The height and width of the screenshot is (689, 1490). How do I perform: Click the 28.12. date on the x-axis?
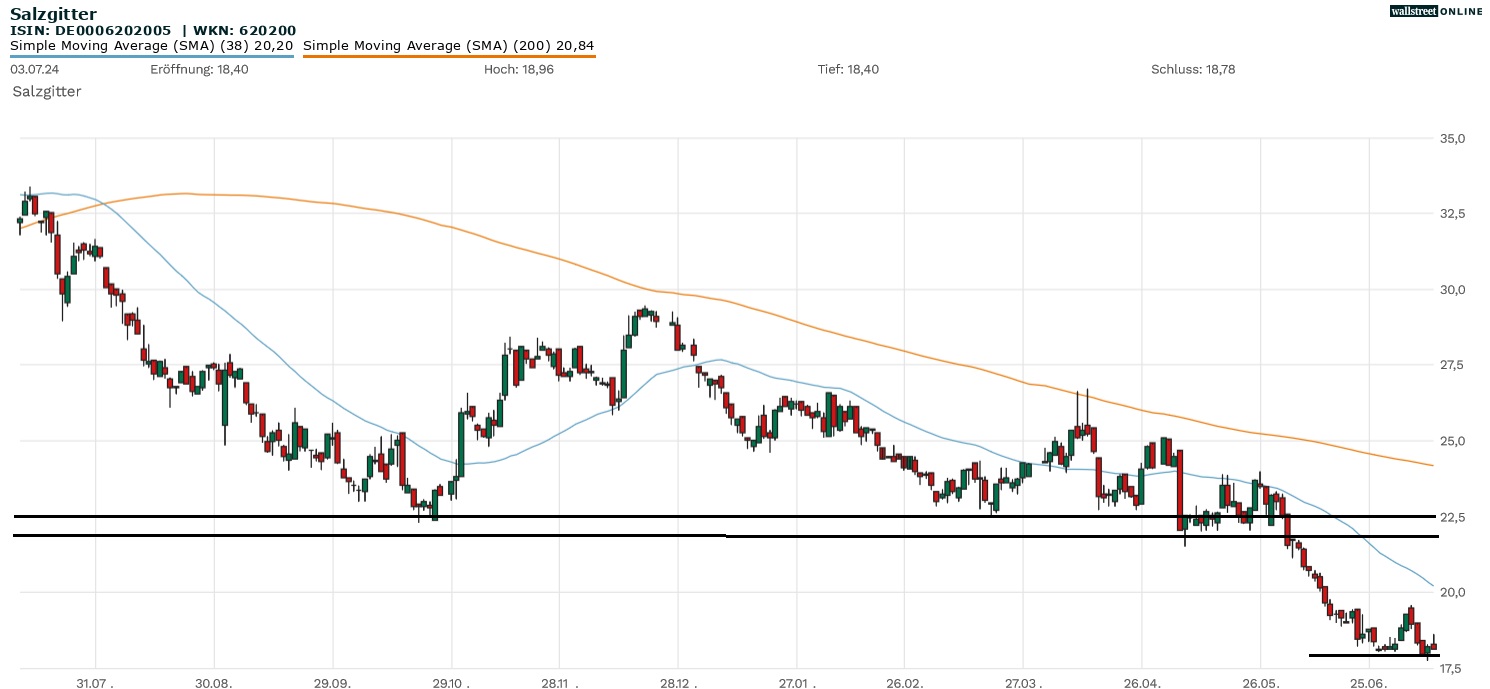tap(677, 681)
